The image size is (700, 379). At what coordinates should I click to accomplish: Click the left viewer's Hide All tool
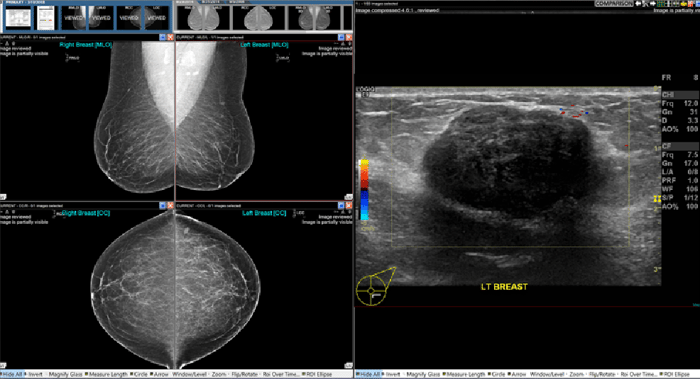12,374
